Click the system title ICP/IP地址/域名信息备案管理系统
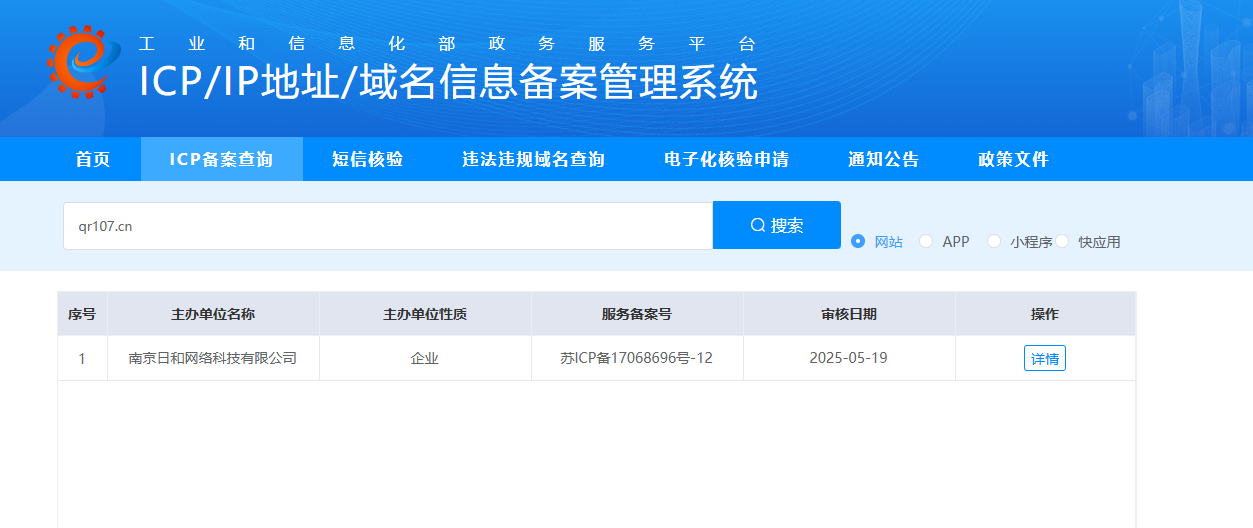 point(448,83)
